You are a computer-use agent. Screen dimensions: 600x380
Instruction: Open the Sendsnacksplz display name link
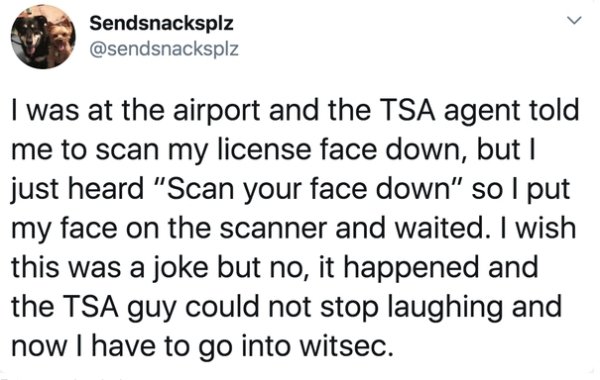(x=161, y=23)
